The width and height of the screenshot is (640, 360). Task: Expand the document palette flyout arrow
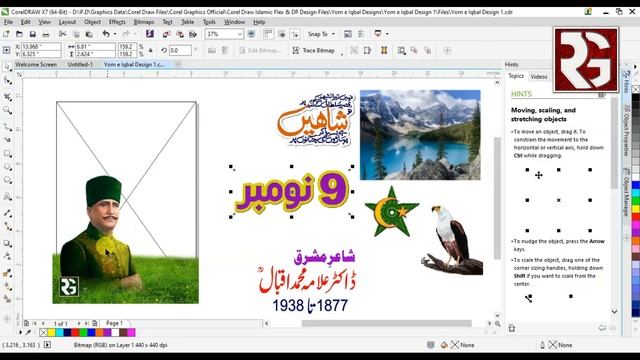[20, 333]
